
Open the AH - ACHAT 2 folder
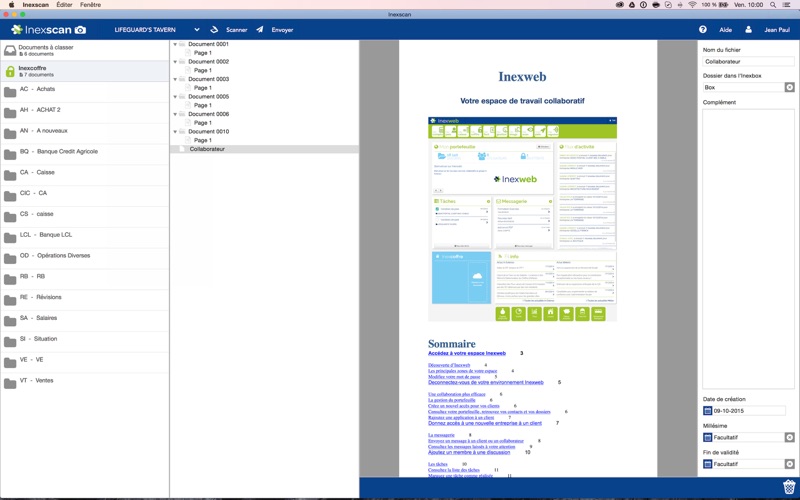[85, 113]
